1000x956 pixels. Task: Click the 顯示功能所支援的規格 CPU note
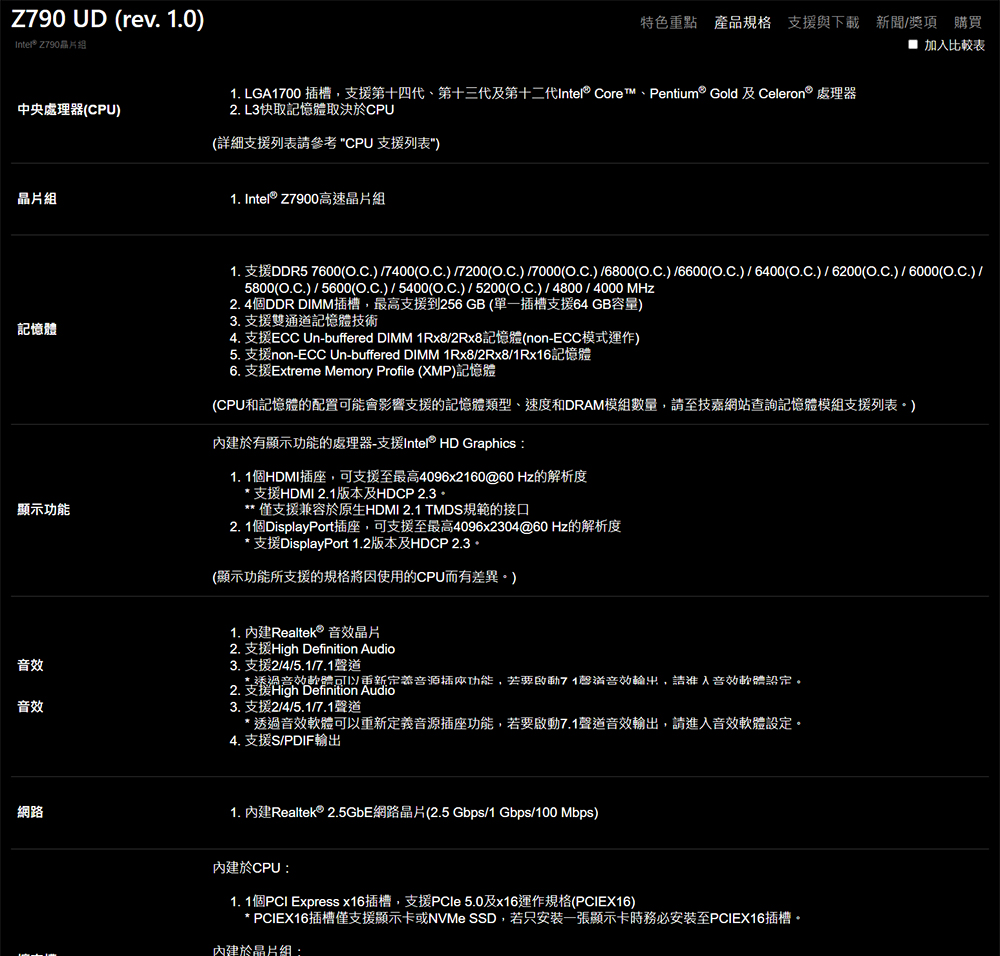pyautogui.click(x=364, y=577)
